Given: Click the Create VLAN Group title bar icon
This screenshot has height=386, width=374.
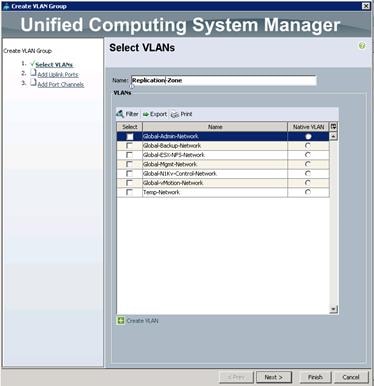Looking at the screenshot, I should (x=6, y=6).
